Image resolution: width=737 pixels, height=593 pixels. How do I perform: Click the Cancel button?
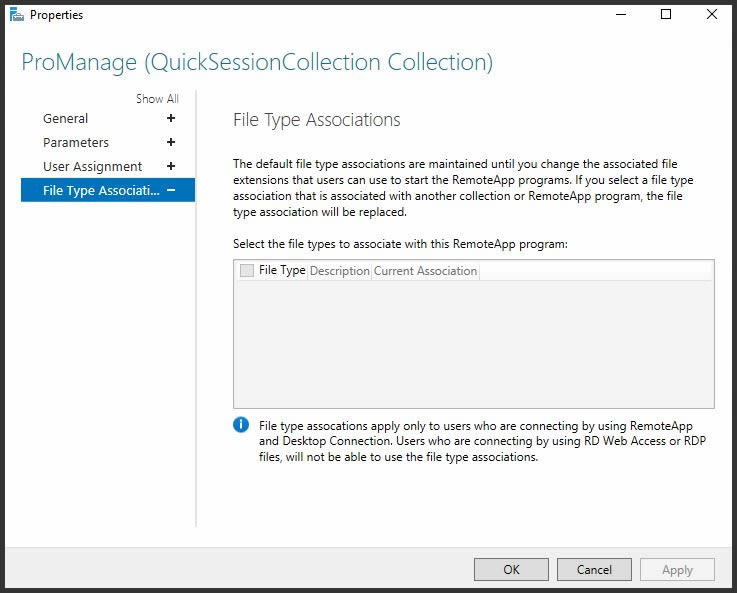coord(594,570)
